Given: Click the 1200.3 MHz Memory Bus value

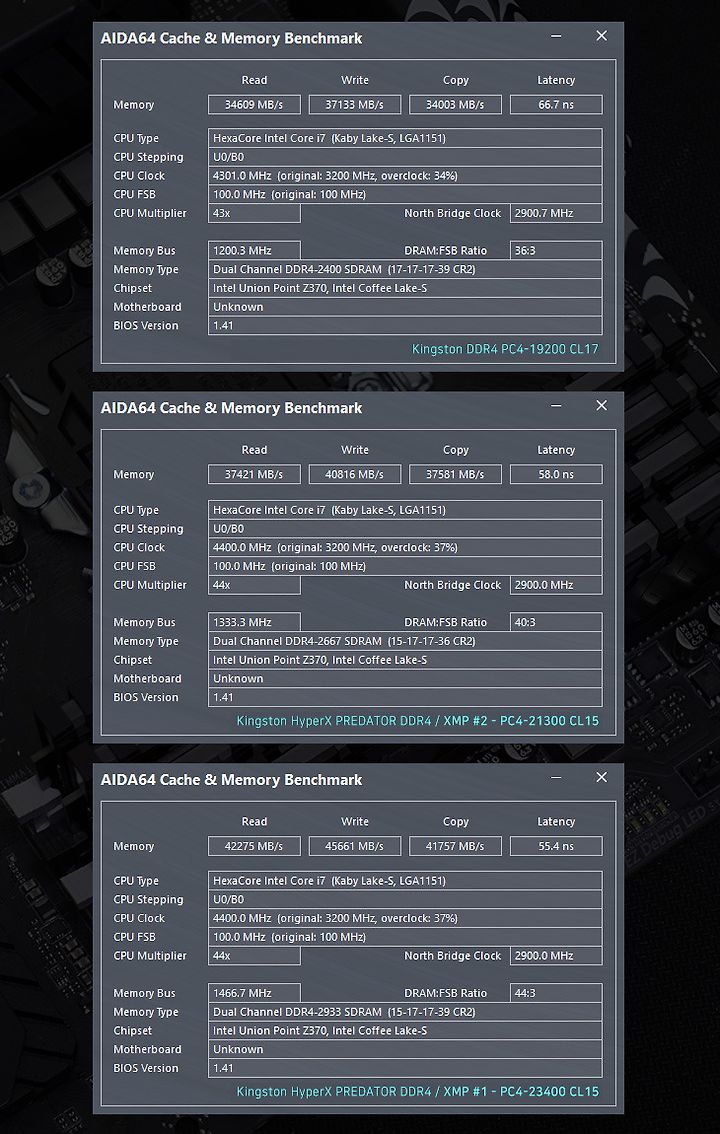Looking at the screenshot, I should point(254,251).
